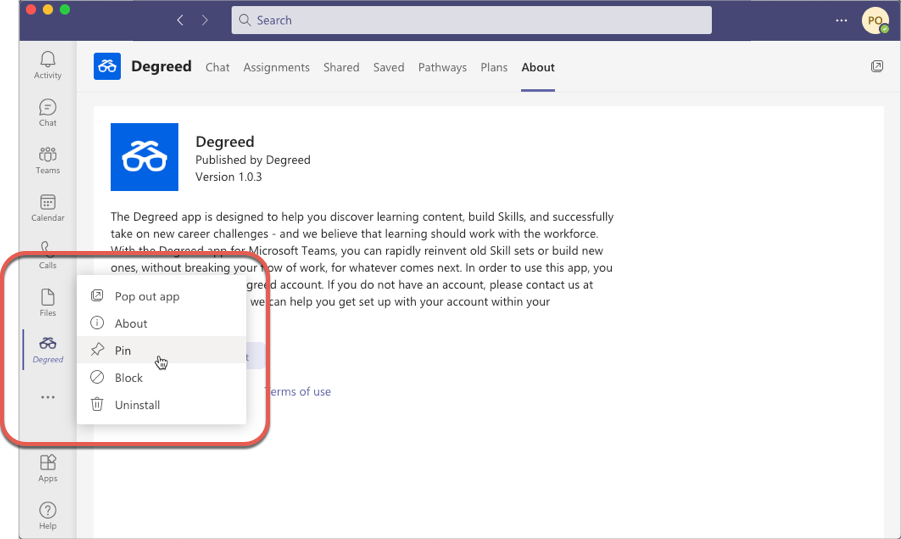Show more apps via sidebar ellipsis

pos(48,397)
